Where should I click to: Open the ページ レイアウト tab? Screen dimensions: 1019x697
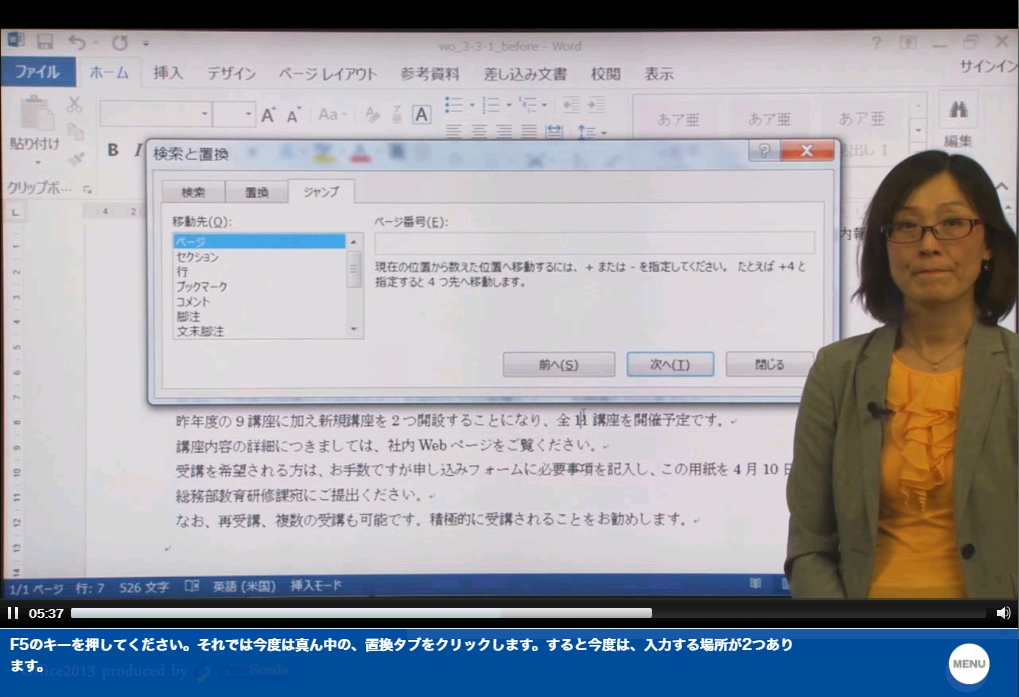tap(328, 74)
